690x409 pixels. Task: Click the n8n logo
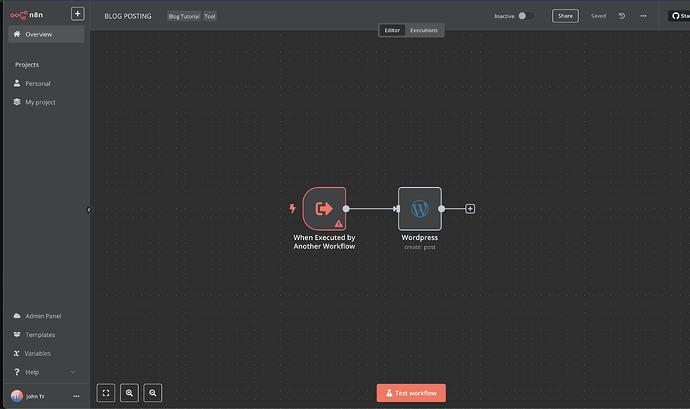(26, 15)
